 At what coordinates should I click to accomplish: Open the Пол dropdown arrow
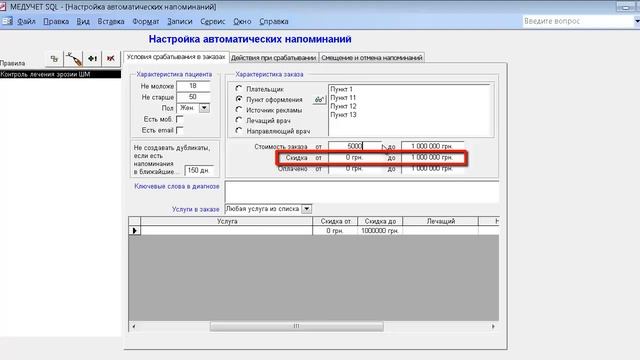coord(204,108)
